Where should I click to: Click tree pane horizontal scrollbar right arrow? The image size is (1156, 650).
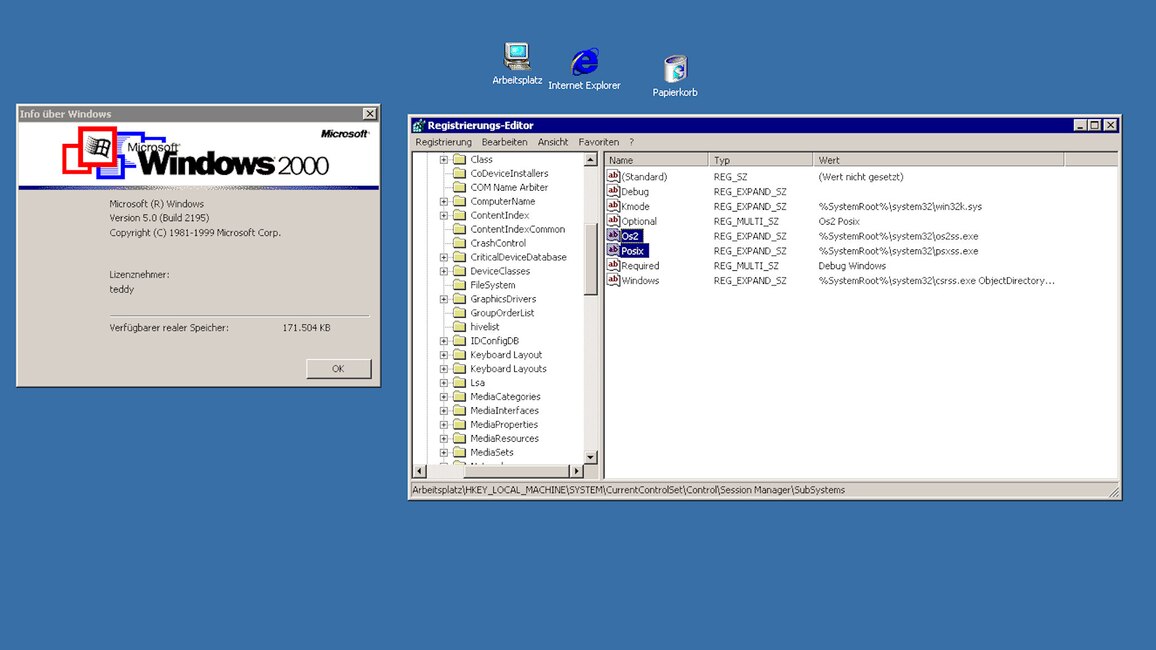tap(577, 471)
